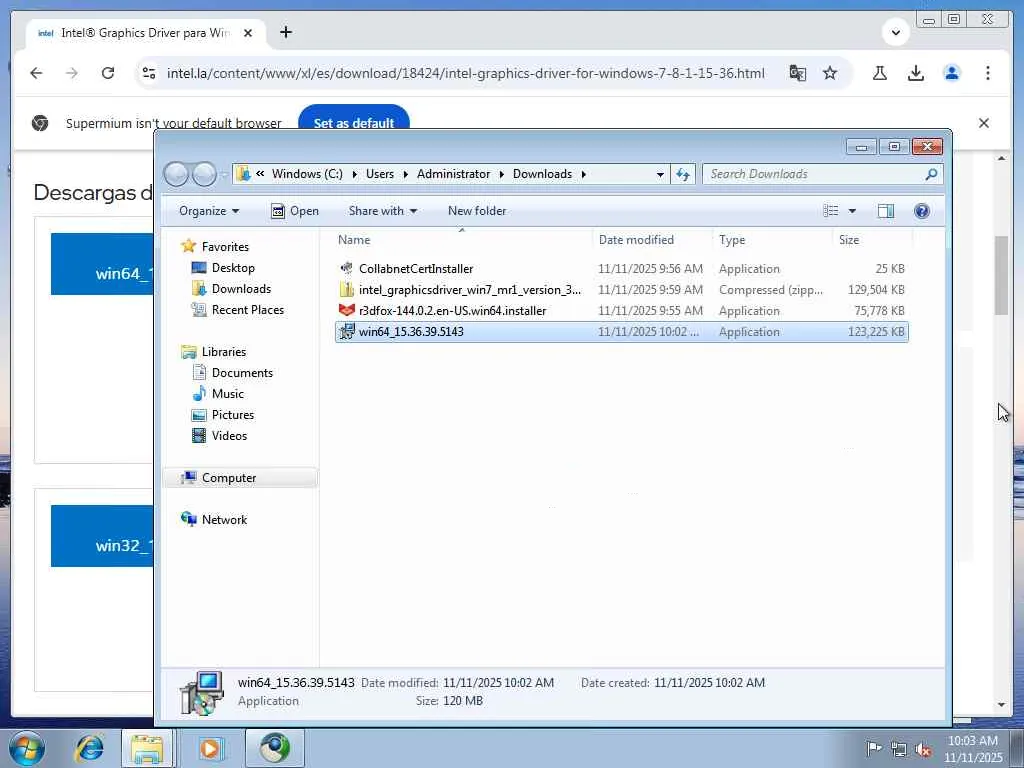
Task: Click the r3dfox installer file icon
Action: point(346,310)
